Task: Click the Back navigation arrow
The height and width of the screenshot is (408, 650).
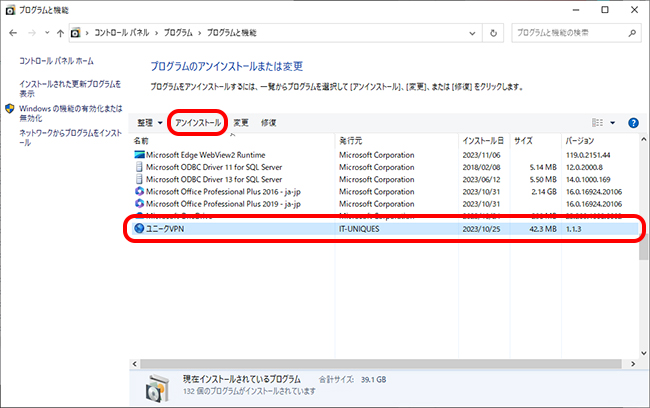Action: click(x=13, y=33)
